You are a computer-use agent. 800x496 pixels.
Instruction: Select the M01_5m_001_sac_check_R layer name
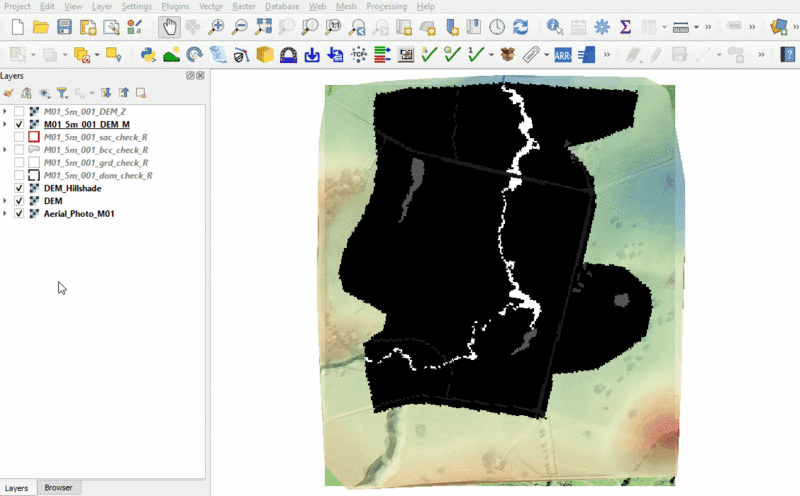point(95,136)
